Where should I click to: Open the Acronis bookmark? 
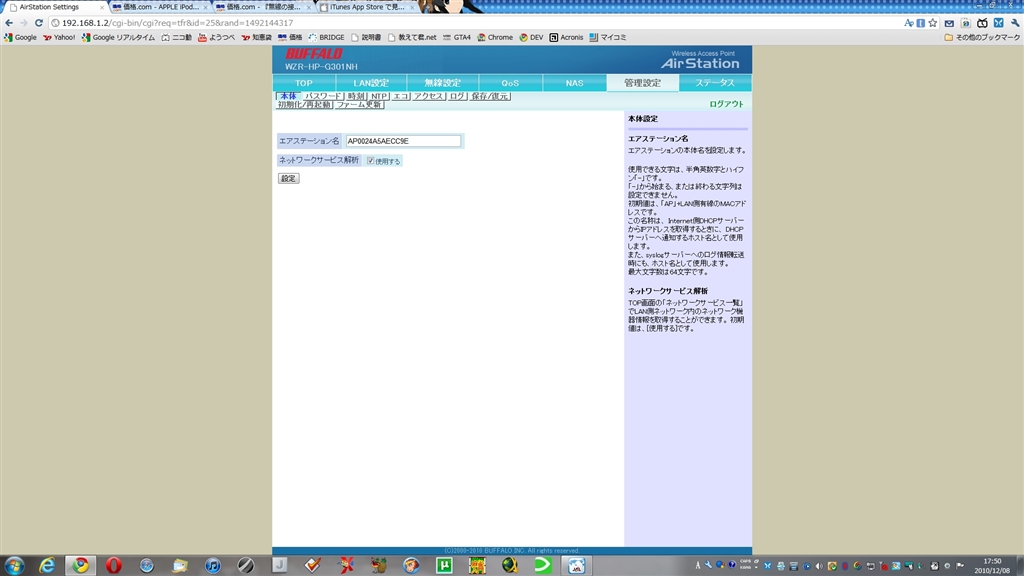[566, 38]
